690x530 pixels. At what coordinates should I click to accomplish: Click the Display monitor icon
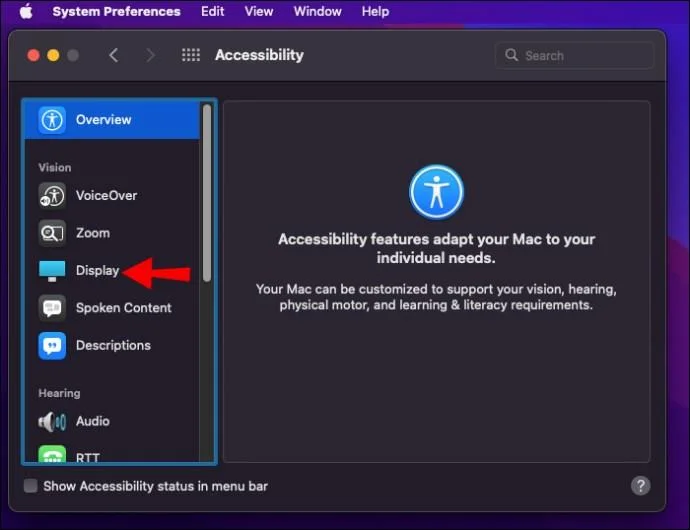pyautogui.click(x=52, y=271)
